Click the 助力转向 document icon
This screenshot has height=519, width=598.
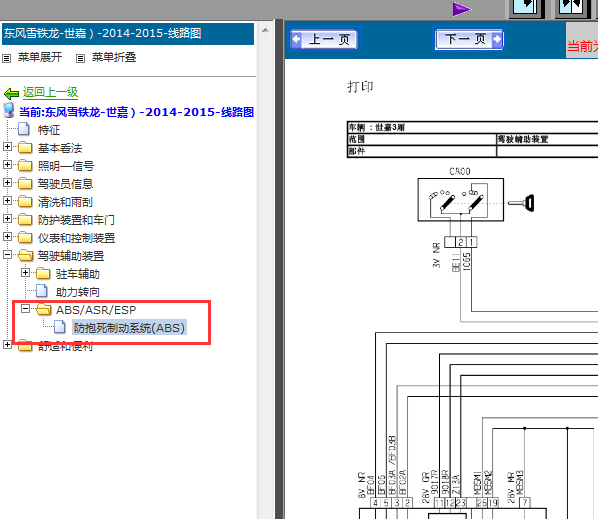coord(42,291)
